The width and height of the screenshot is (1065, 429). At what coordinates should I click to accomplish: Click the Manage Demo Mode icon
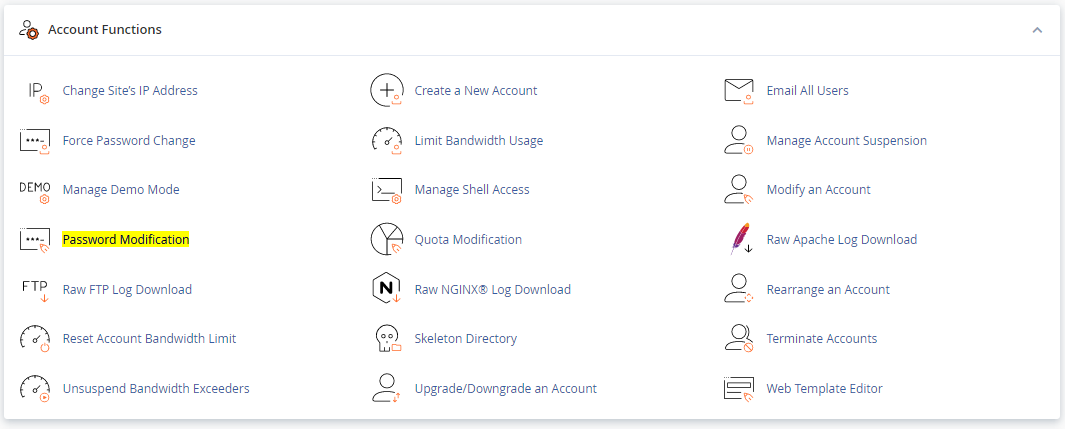click(35, 190)
